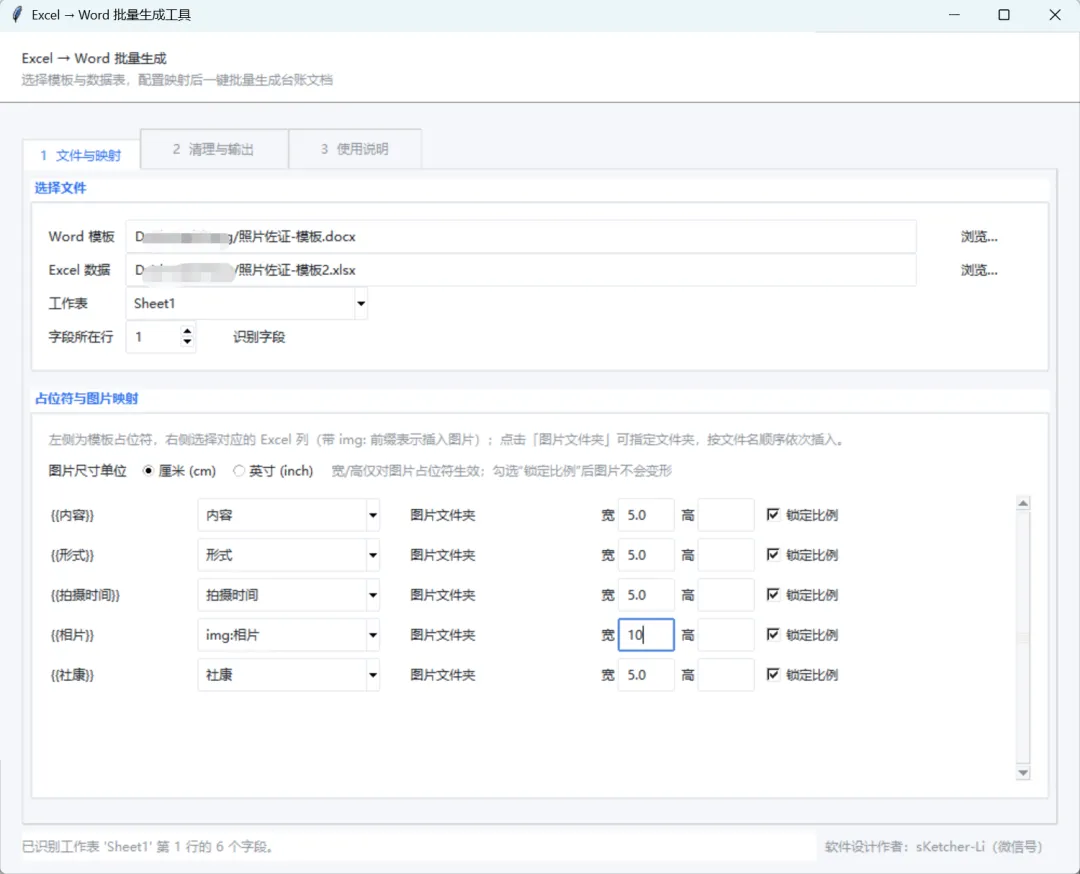The height and width of the screenshot is (874, 1080).
Task: Click the feather app icon in title bar
Action: click(x=17, y=14)
